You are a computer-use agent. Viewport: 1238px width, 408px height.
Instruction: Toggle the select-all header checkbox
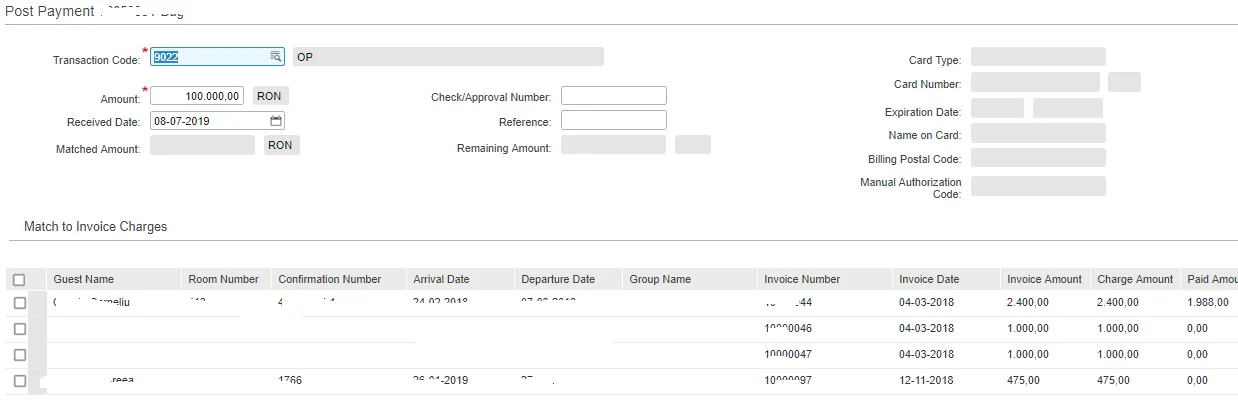tap(19, 280)
